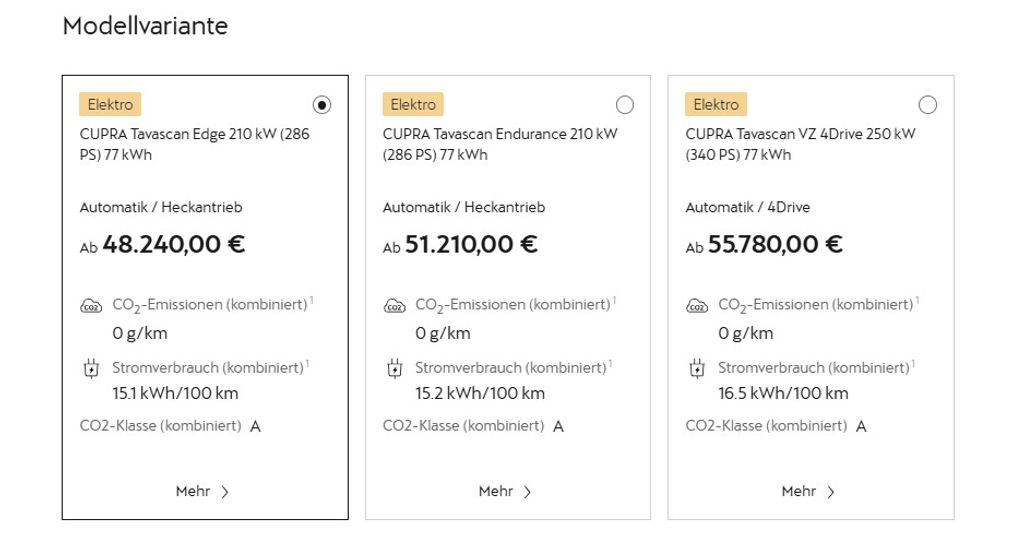The height and width of the screenshot is (548, 1024).
Task: Expand Mehr chevron on the Edge card
Action: (x=225, y=492)
